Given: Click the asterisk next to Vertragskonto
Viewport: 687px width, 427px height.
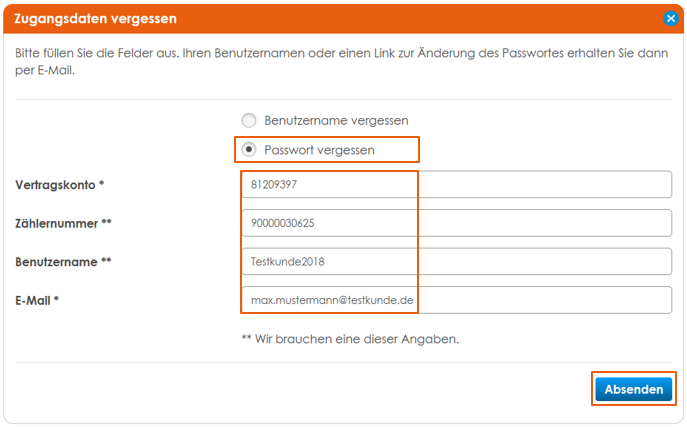Looking at the screenshot, I should [101, 185].
